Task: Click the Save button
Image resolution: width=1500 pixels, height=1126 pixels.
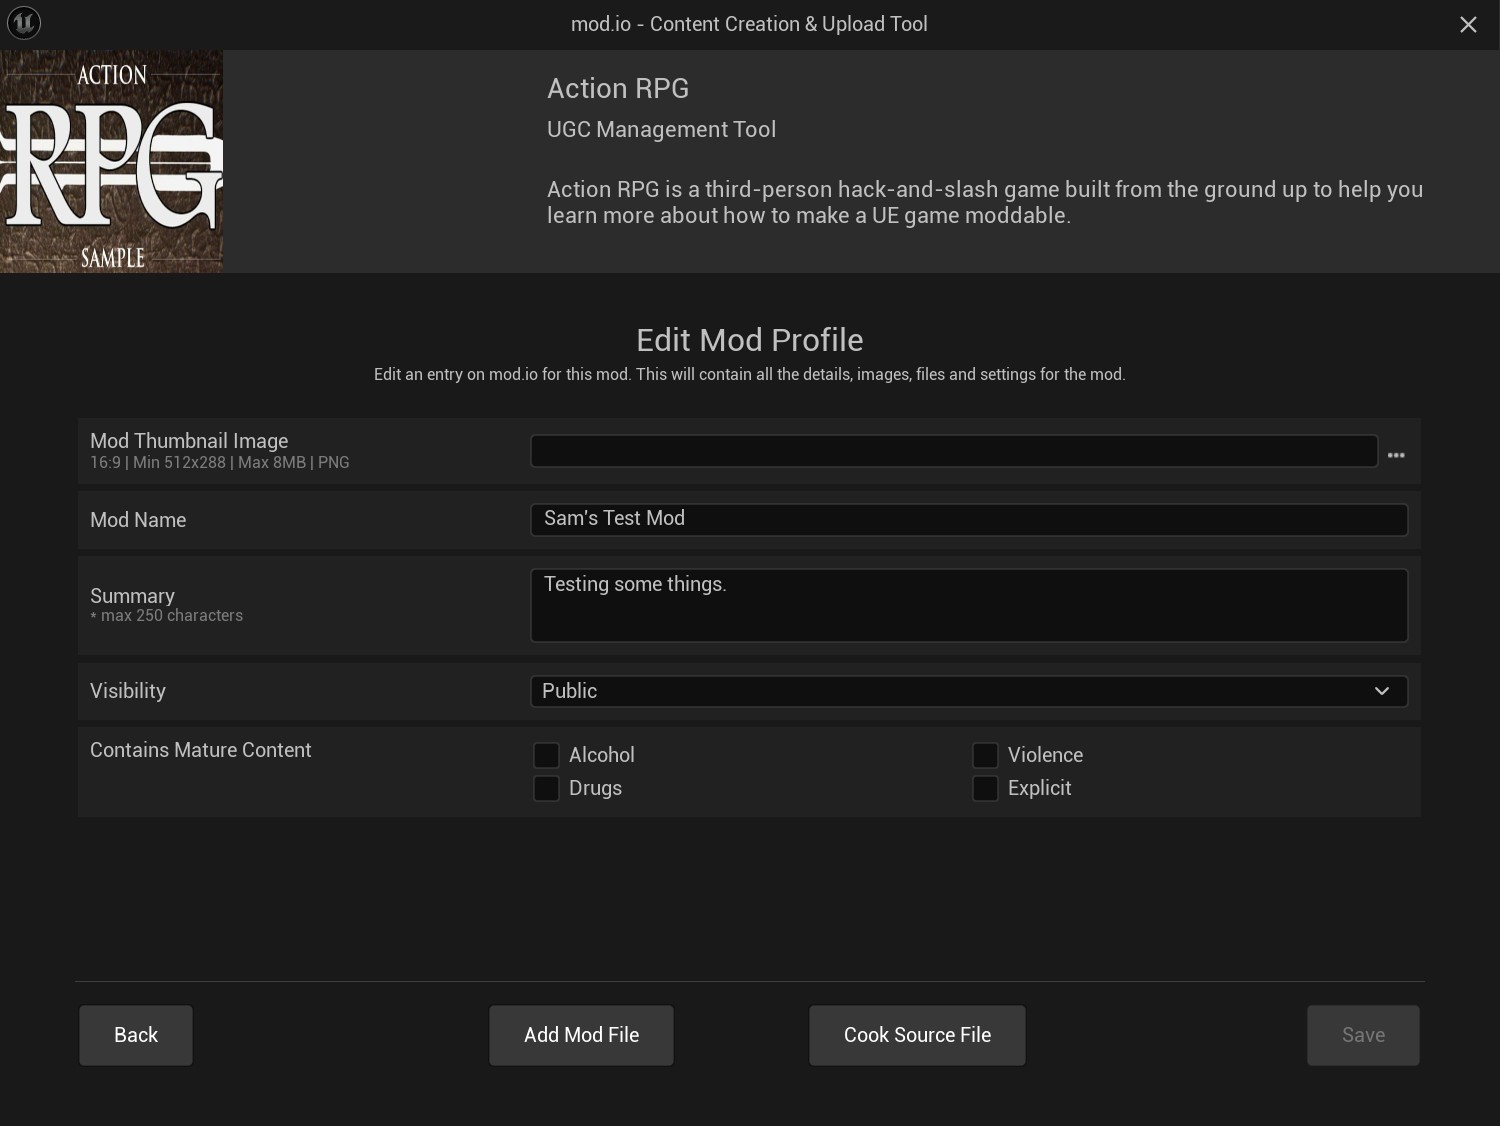Action: (x=1362, y=1035)
